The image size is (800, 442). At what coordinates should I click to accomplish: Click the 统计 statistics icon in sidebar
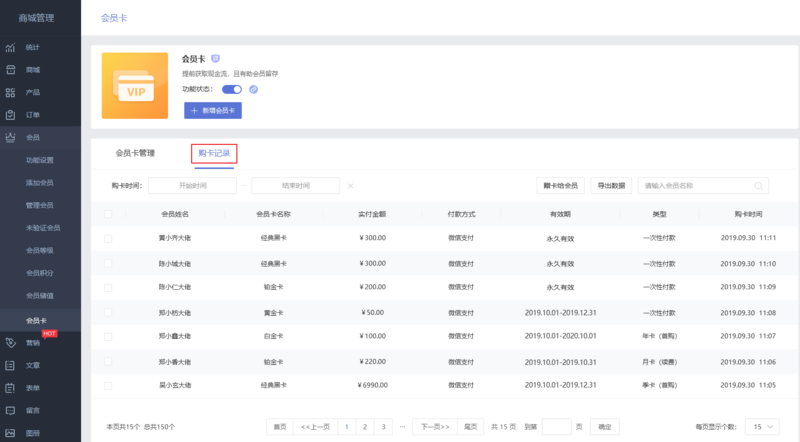tap(10, 47)
